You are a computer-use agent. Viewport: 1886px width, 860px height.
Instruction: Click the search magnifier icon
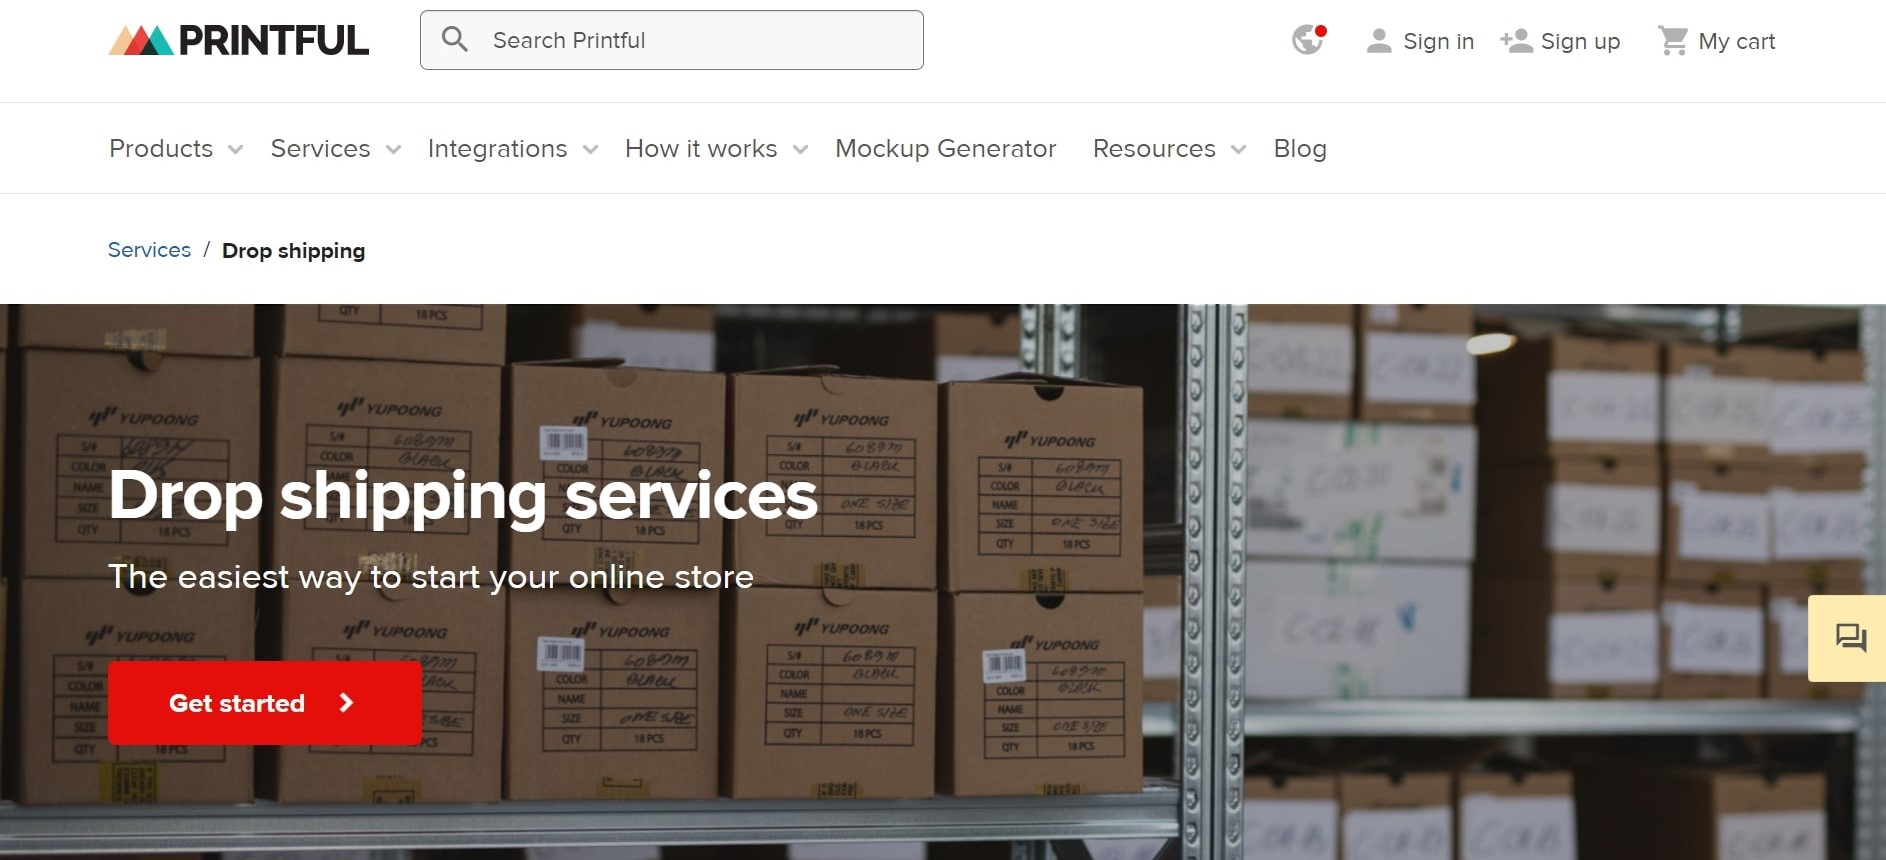[x=455, y=40]
